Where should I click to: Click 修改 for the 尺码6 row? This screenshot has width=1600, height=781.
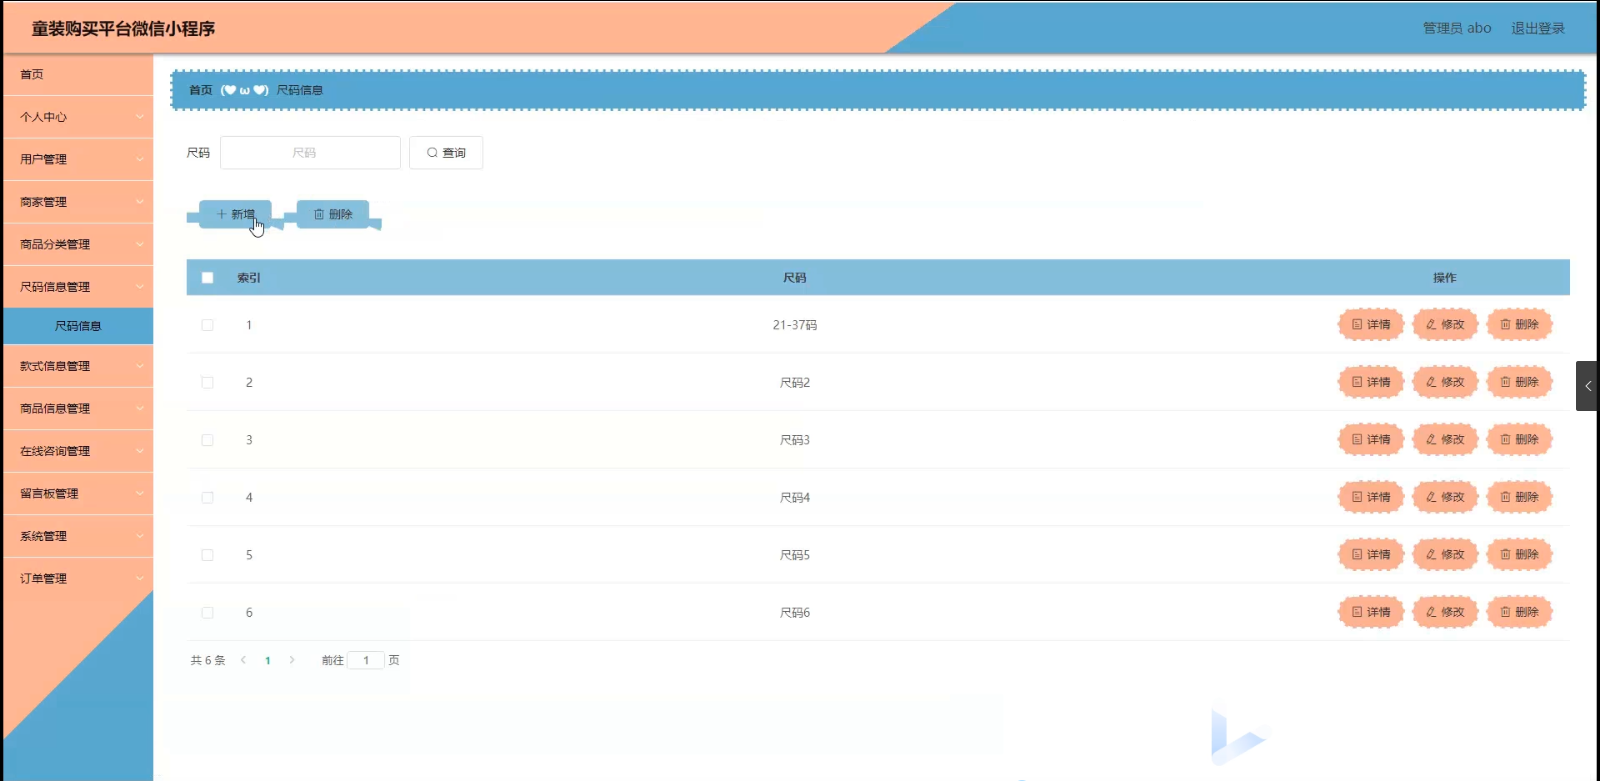pos(1445,612)
